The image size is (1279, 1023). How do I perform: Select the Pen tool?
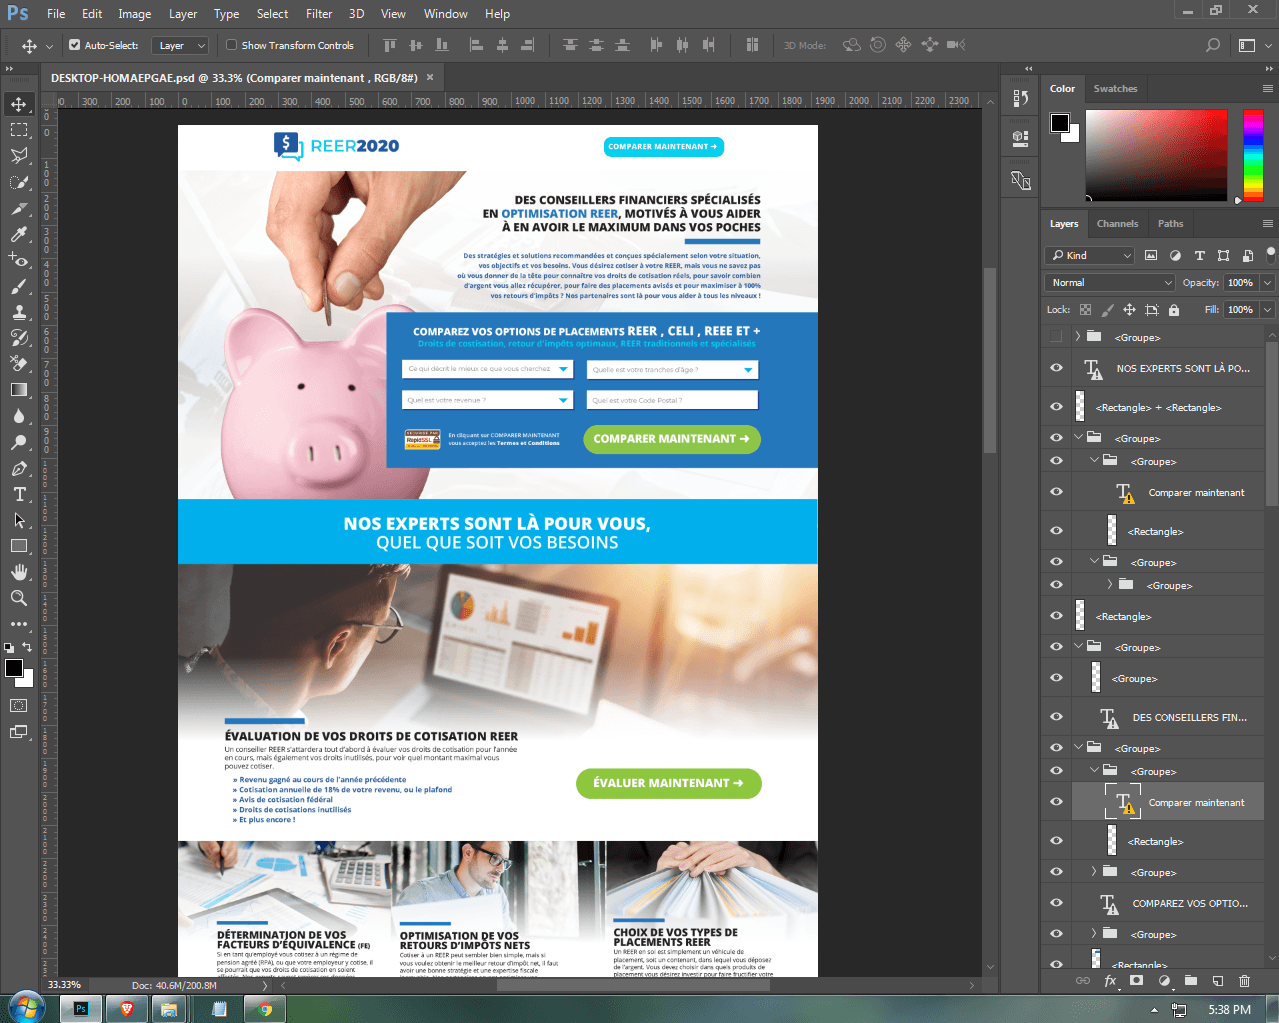point(19,468)
